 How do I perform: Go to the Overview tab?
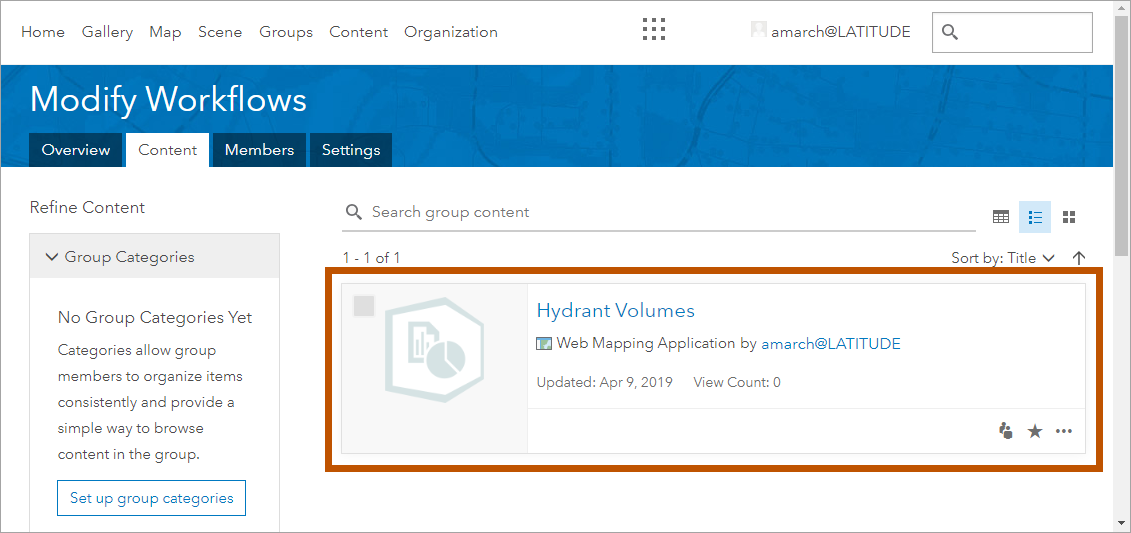click(76, 150)
